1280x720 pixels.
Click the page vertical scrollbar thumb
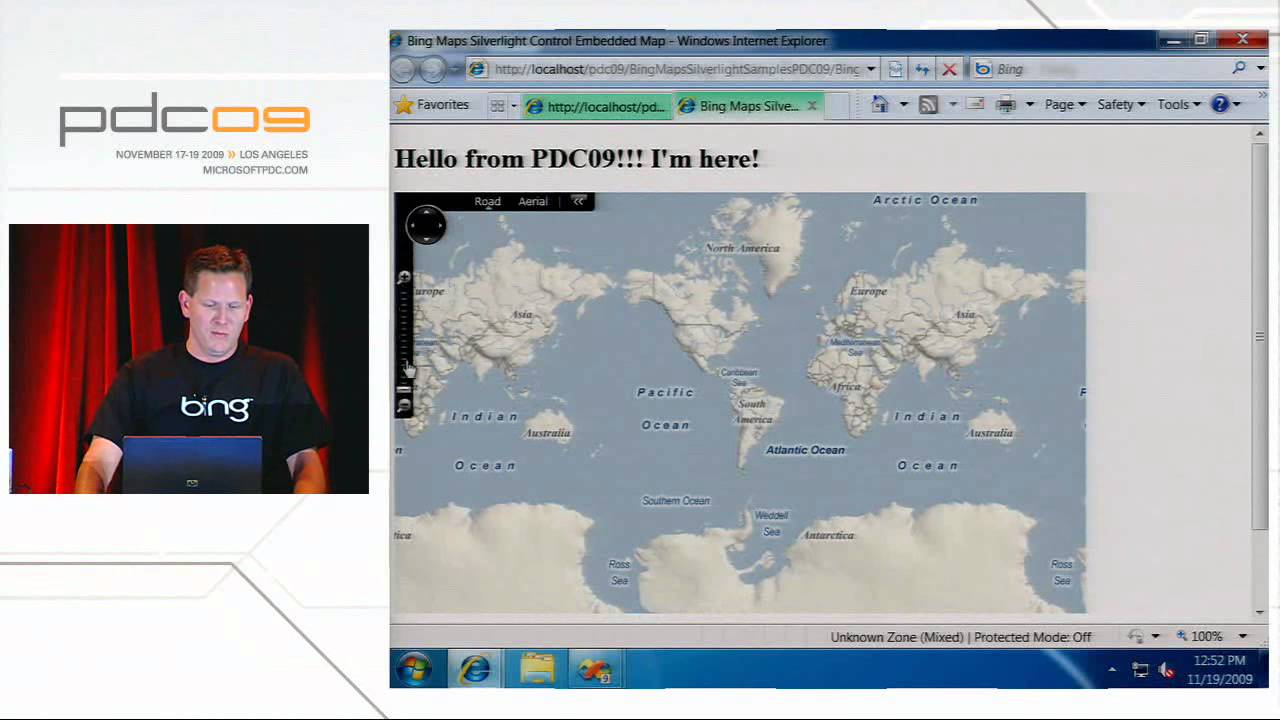1260,336
